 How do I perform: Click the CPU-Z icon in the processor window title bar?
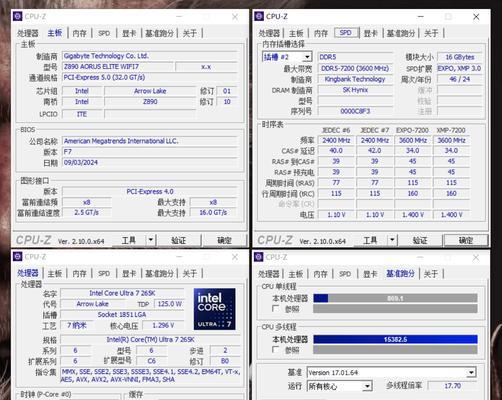[17, 257]
